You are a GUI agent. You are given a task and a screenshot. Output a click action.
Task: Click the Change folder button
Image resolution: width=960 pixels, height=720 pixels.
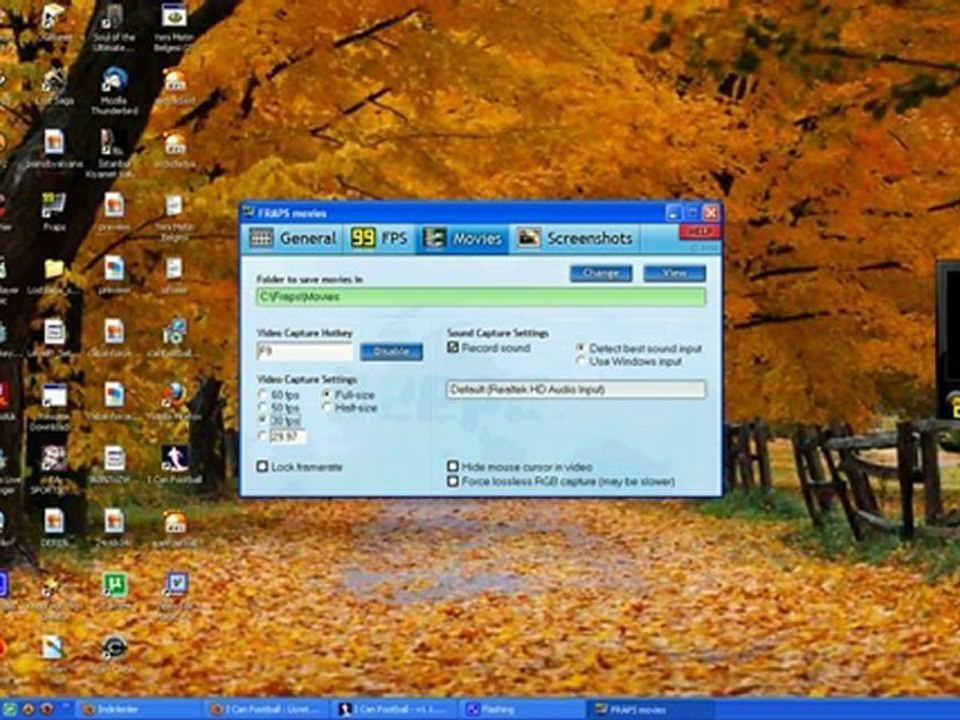pos(601,273)
